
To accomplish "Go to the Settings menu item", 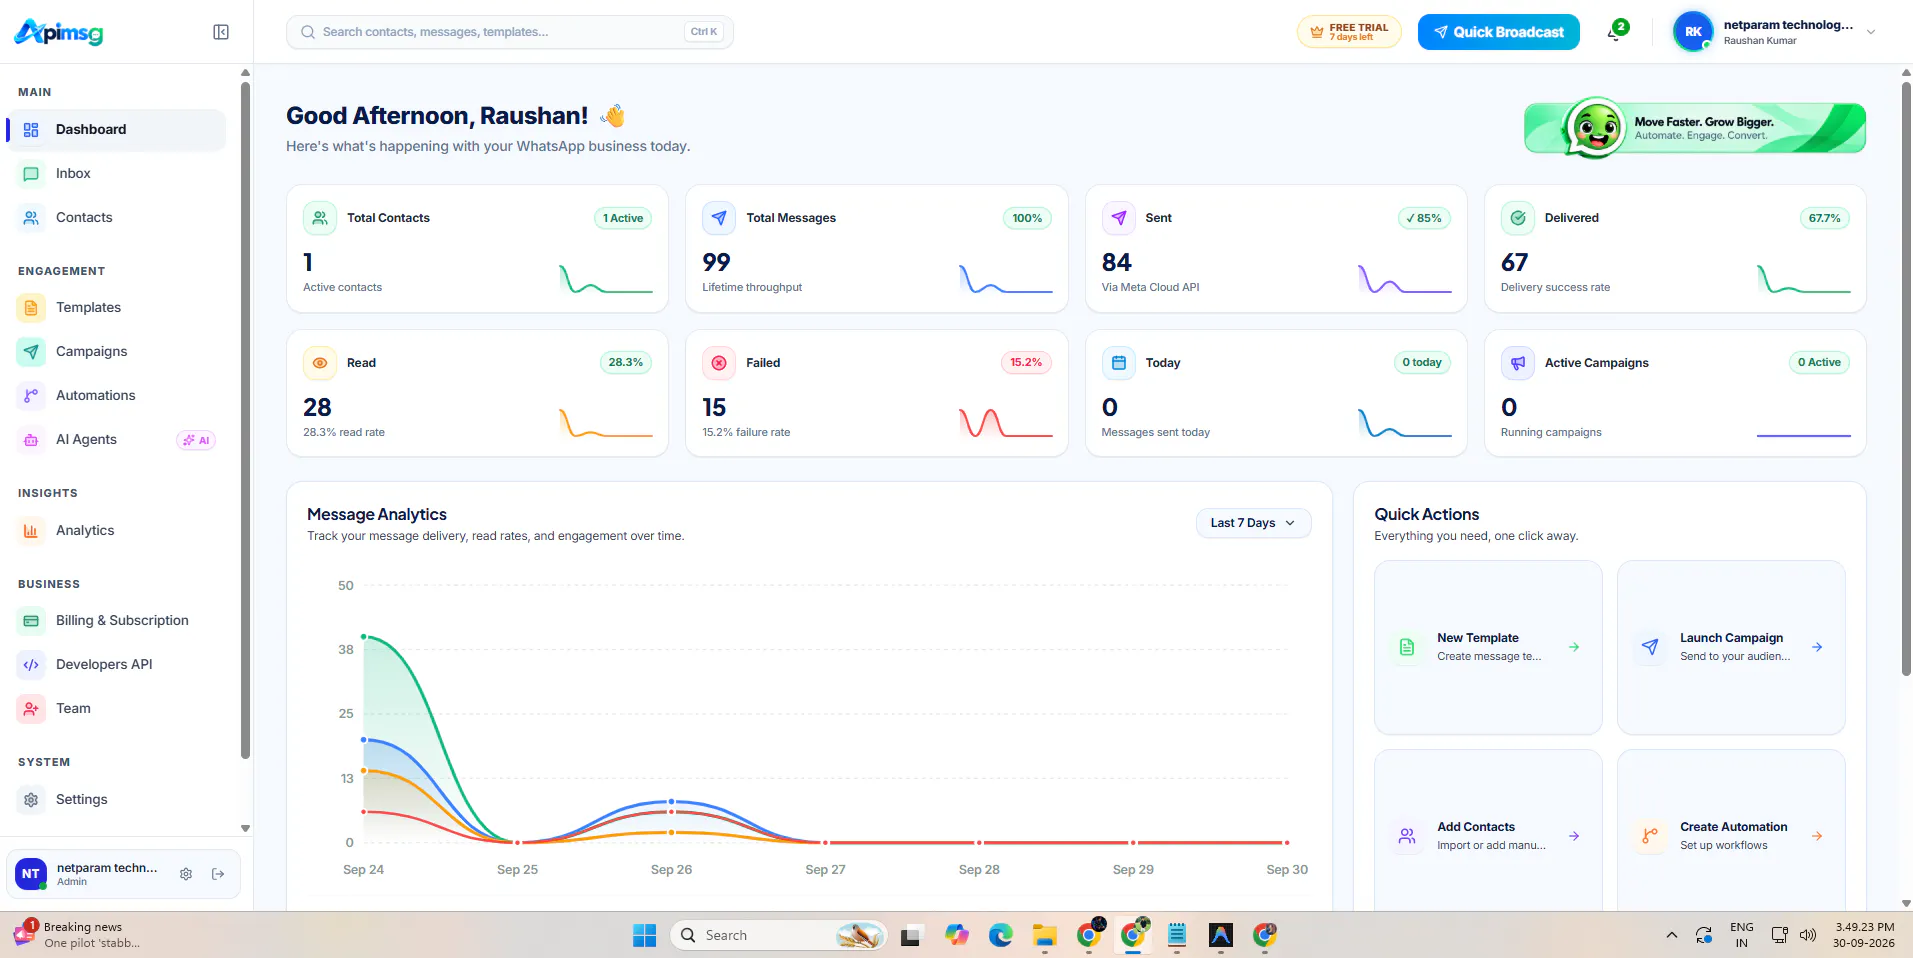I will [x=116, y=800].
